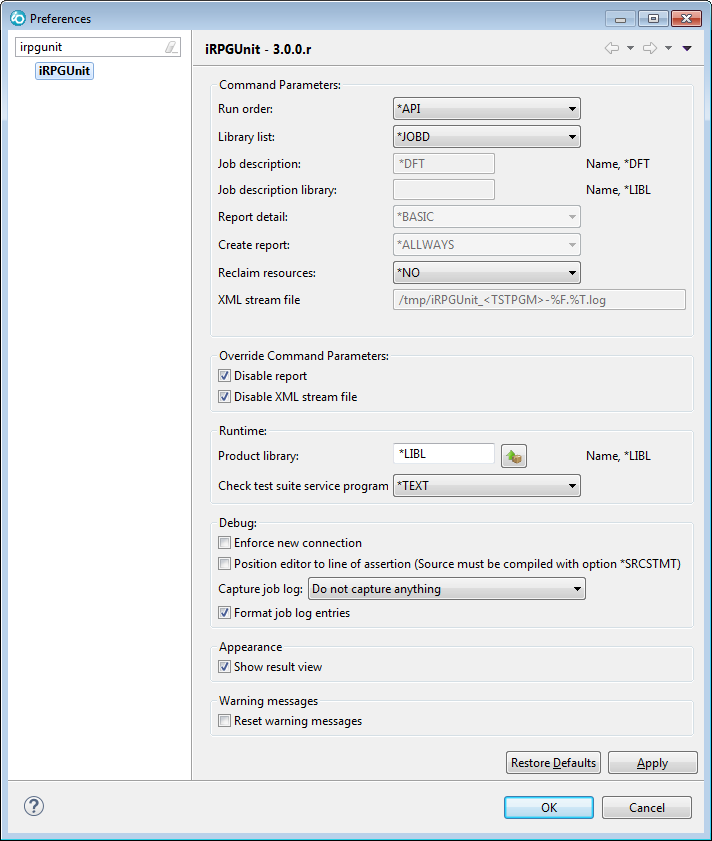Click the Run order label
712x841 pixels.
[x=245, y=109]
